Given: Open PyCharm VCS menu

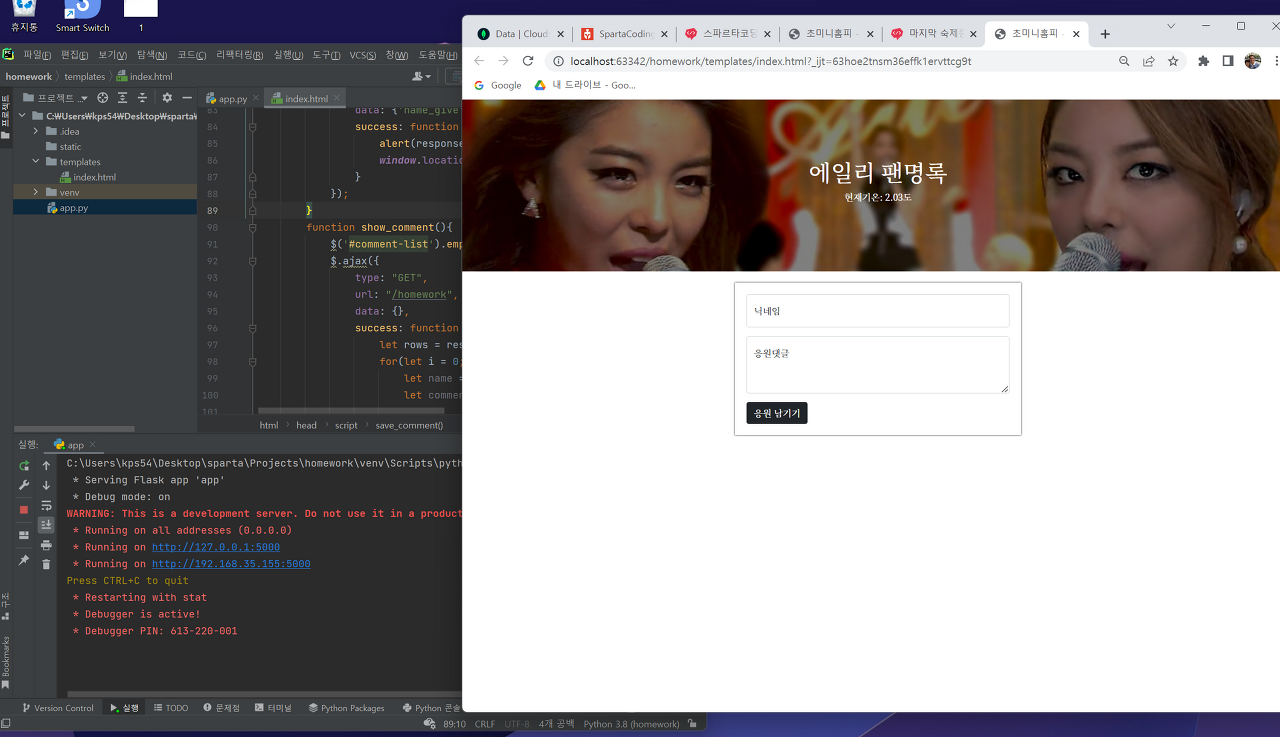Looking at the screenshot, I should pos(365,55).
